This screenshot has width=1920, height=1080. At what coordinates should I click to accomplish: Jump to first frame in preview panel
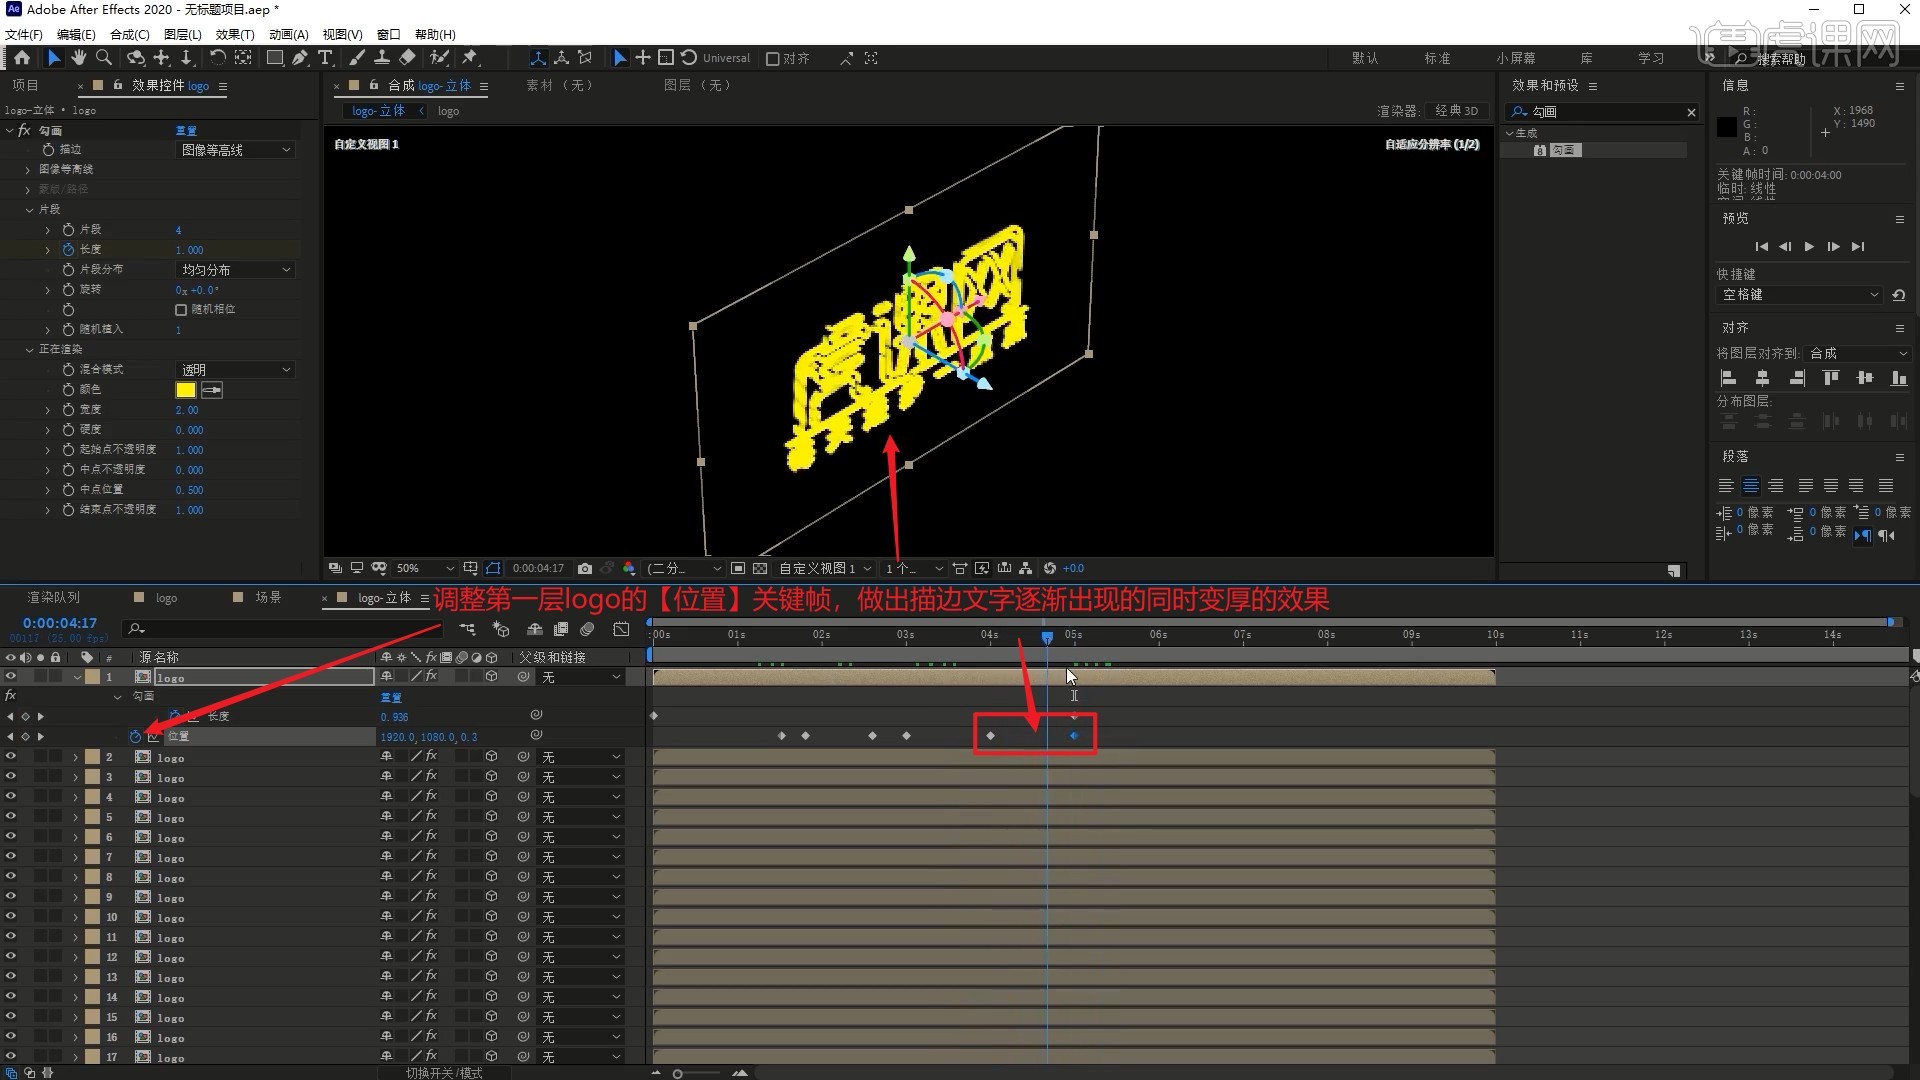click(x=1761, y=246)
